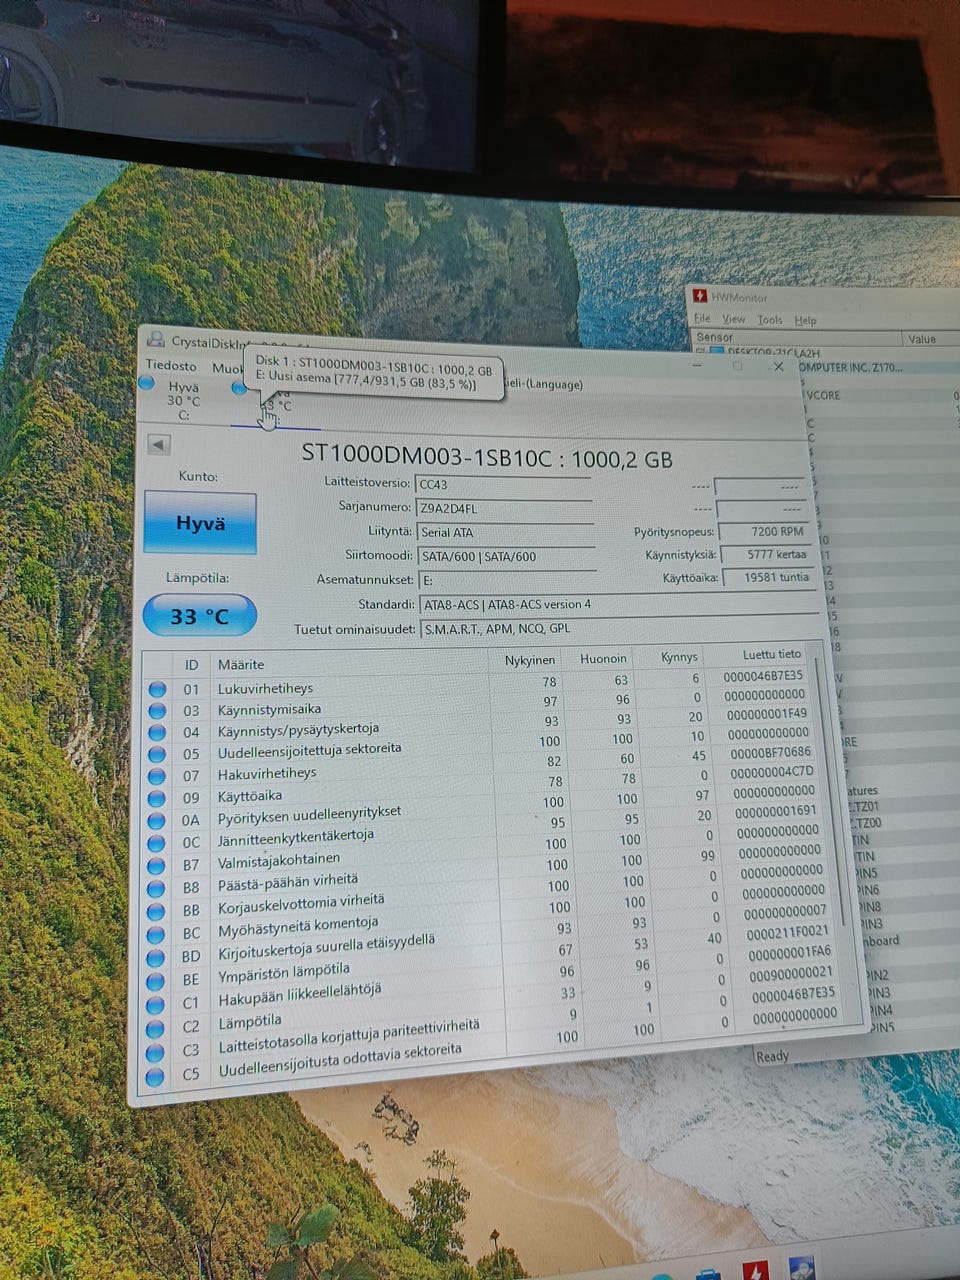Image resolution: width=960 pixels, height=1280 pixels.
Task: Click the Tuetut ominaisuudet S.M.A.R.T. field
Action: [619, 628]
